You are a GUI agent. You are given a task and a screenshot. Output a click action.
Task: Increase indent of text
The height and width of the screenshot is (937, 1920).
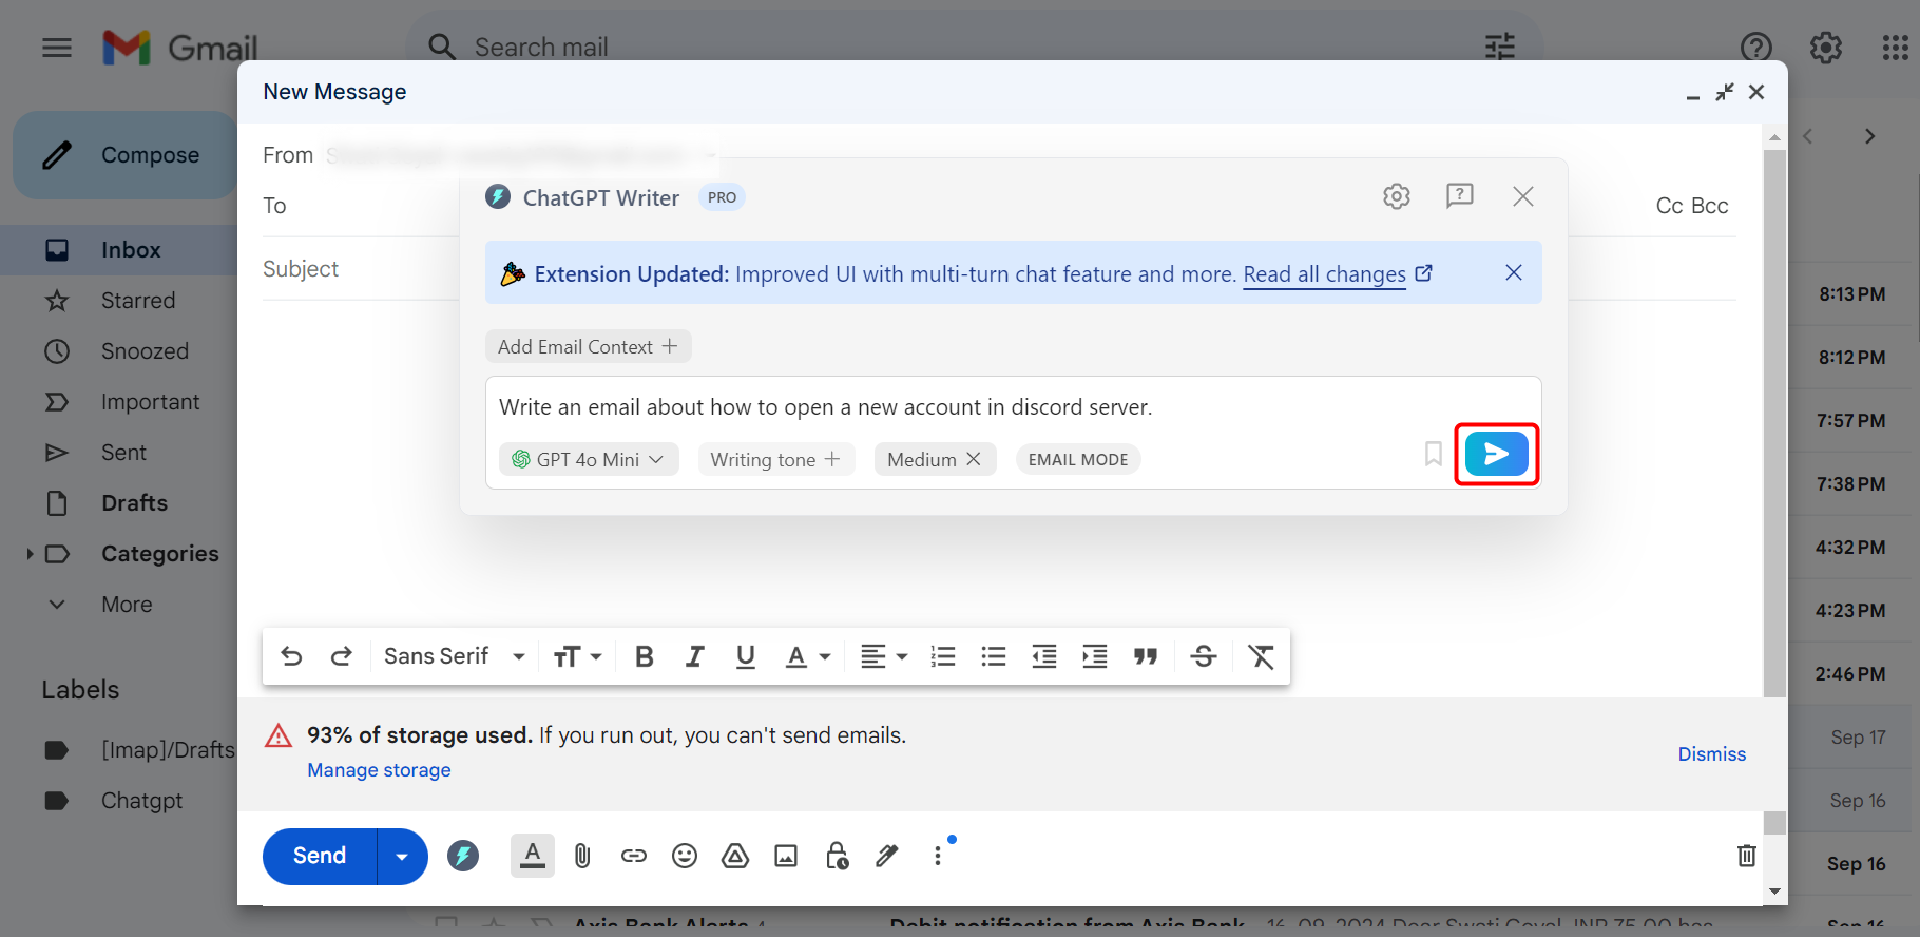[1094, 656]
